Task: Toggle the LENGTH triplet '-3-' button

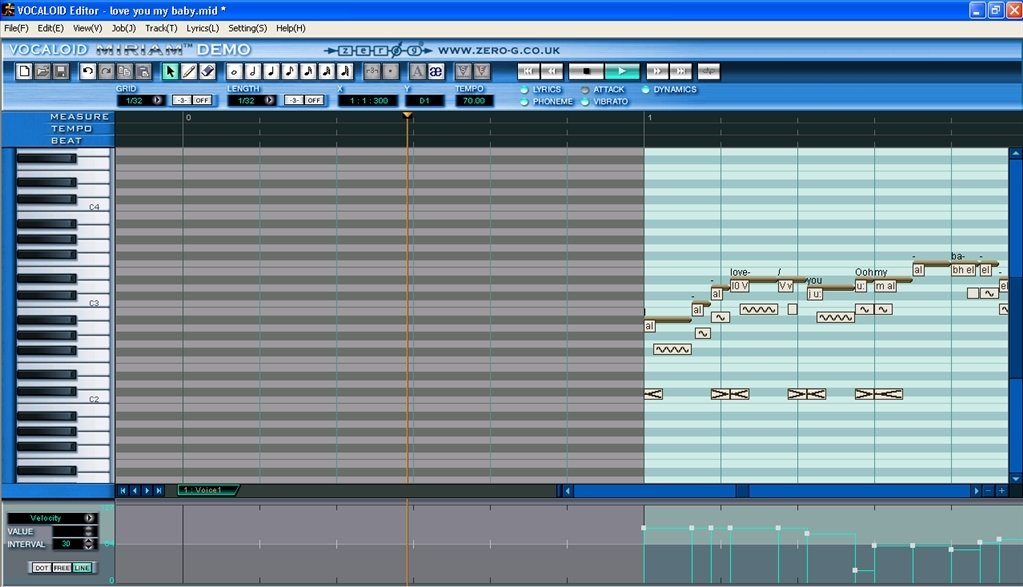Action: (294, 100)
